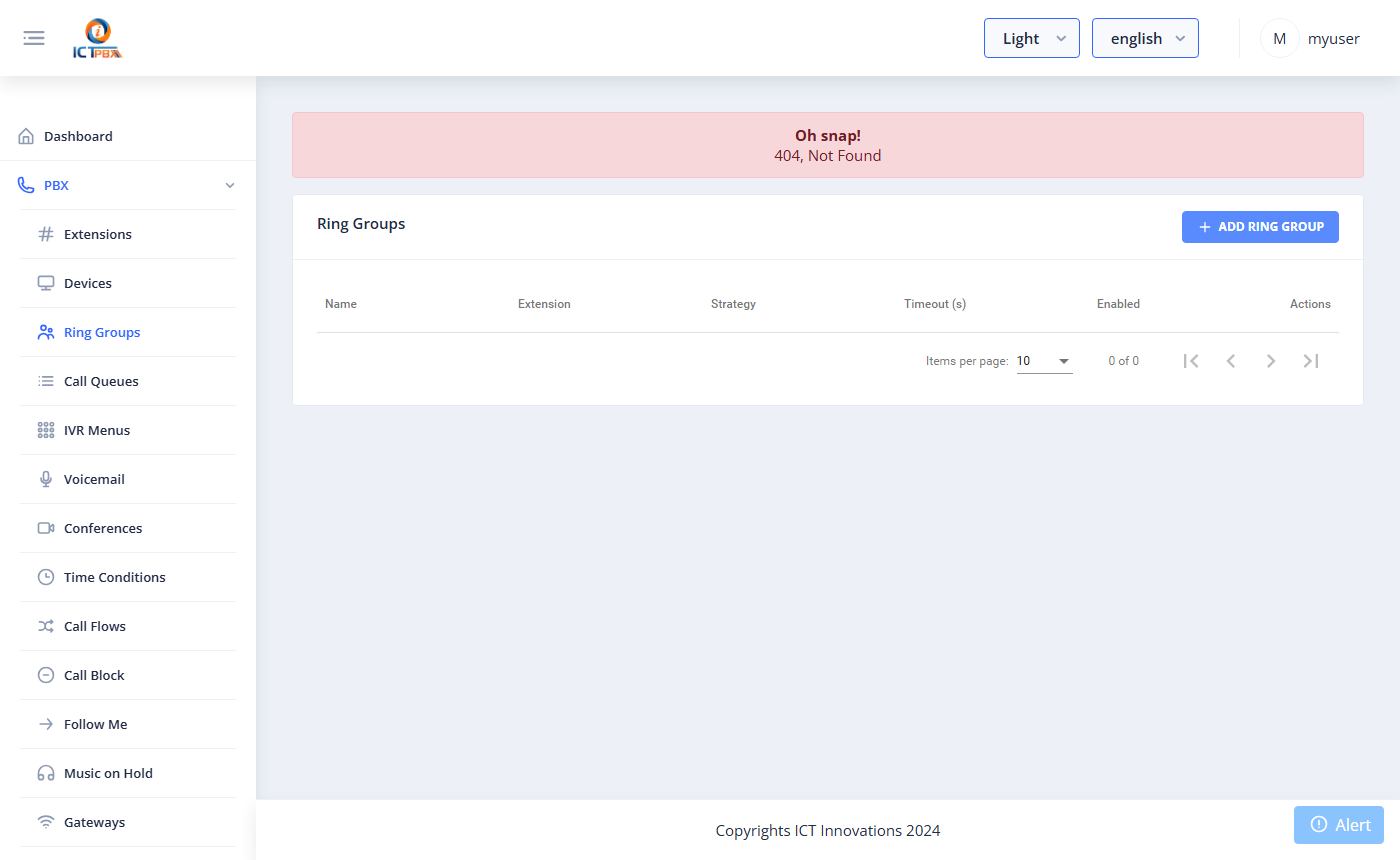Viewport: 1400px width, 860px height.
Task: Click the Call Queues list icon
Action: [x=46, y=381]
